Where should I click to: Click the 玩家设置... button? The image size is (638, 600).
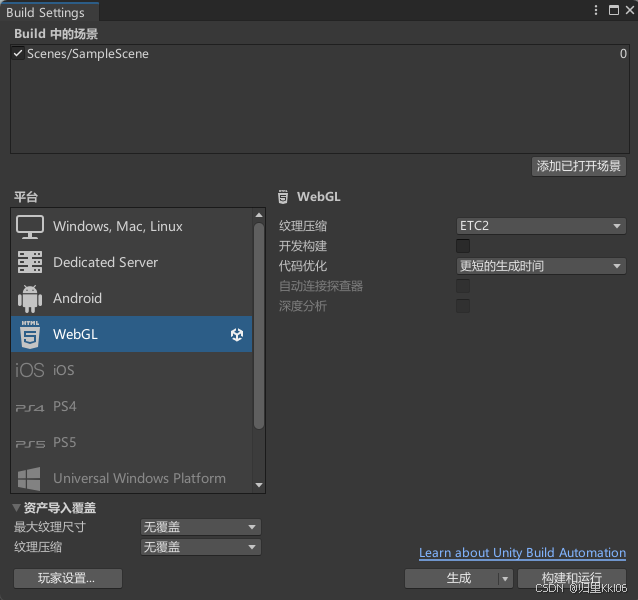point(68,578)
